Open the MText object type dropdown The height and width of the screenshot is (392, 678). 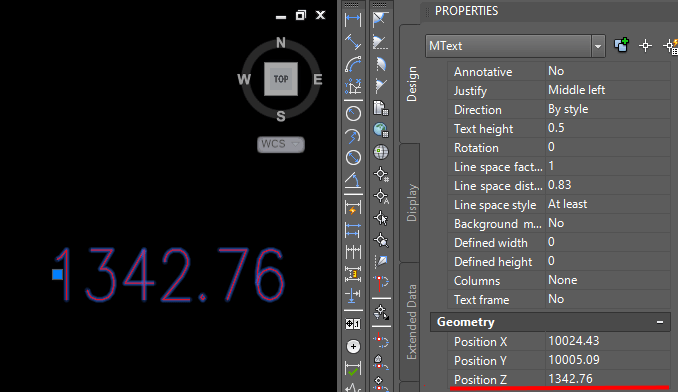(598, 46)
